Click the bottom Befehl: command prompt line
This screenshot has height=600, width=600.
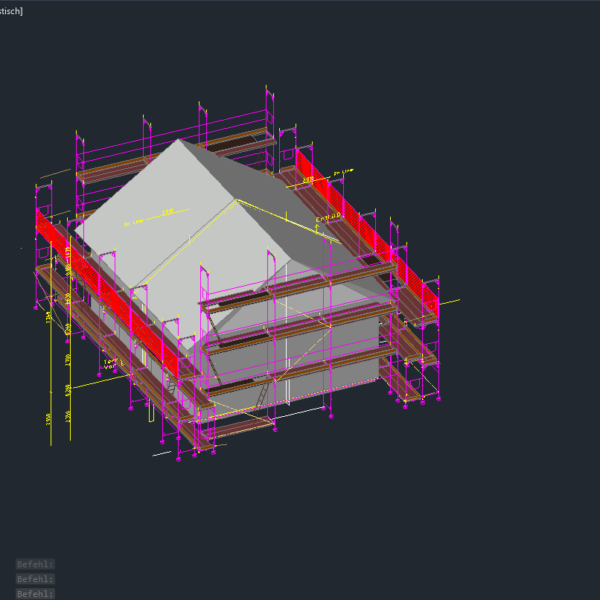point(35,593)
